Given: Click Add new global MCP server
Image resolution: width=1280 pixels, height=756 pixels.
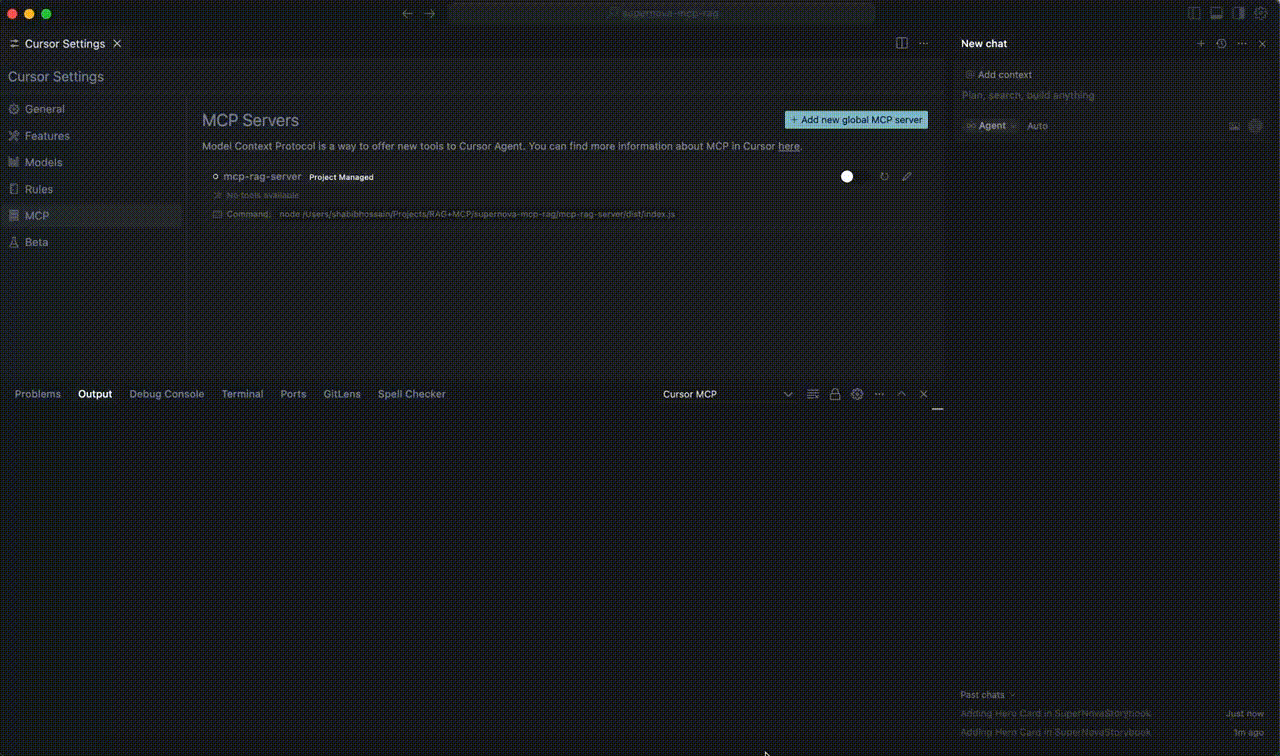Looking at the screenshot, I should (856, 120).
